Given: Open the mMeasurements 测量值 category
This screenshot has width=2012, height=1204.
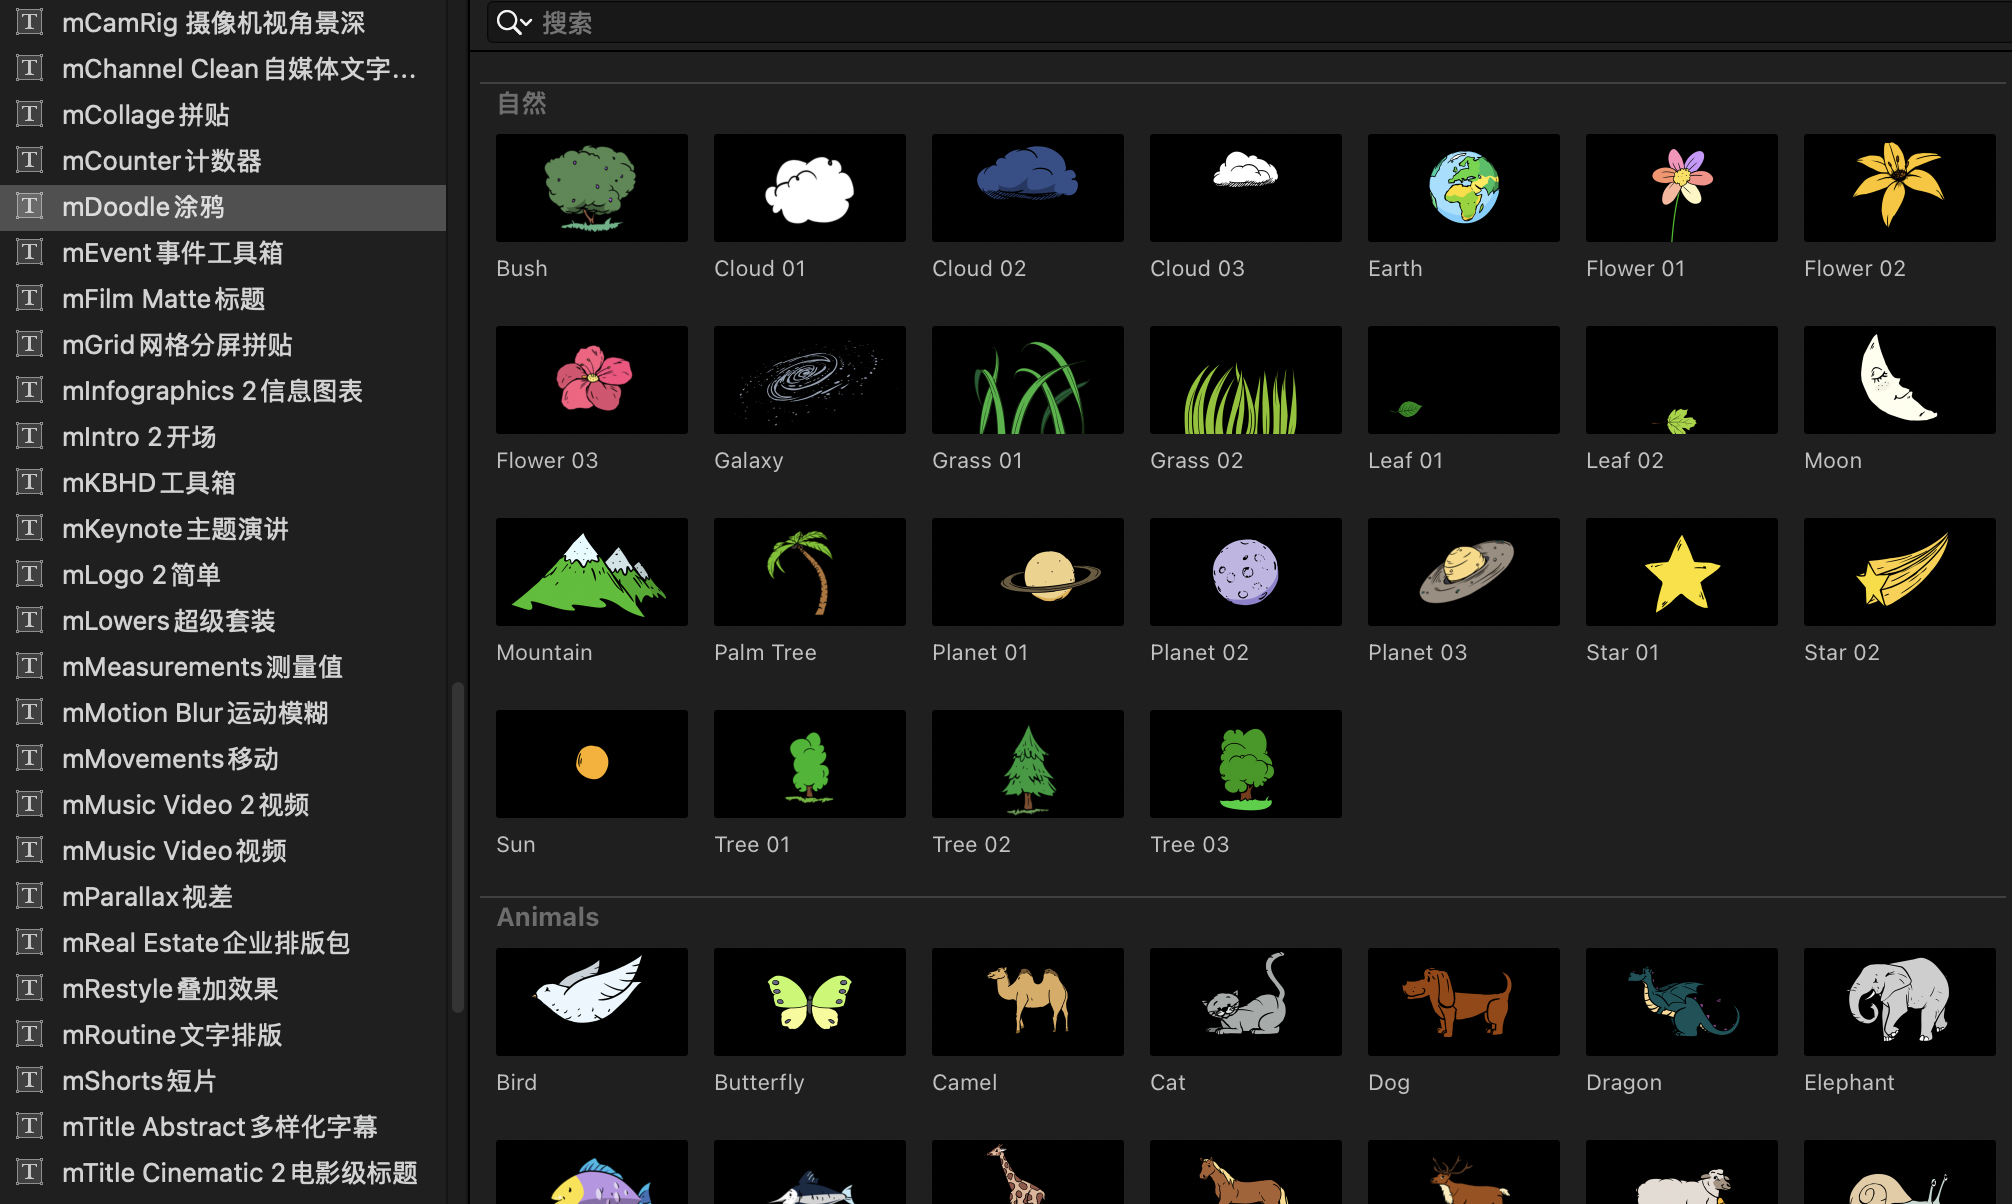Looking at the screenshot, I should tap(223, 666).
